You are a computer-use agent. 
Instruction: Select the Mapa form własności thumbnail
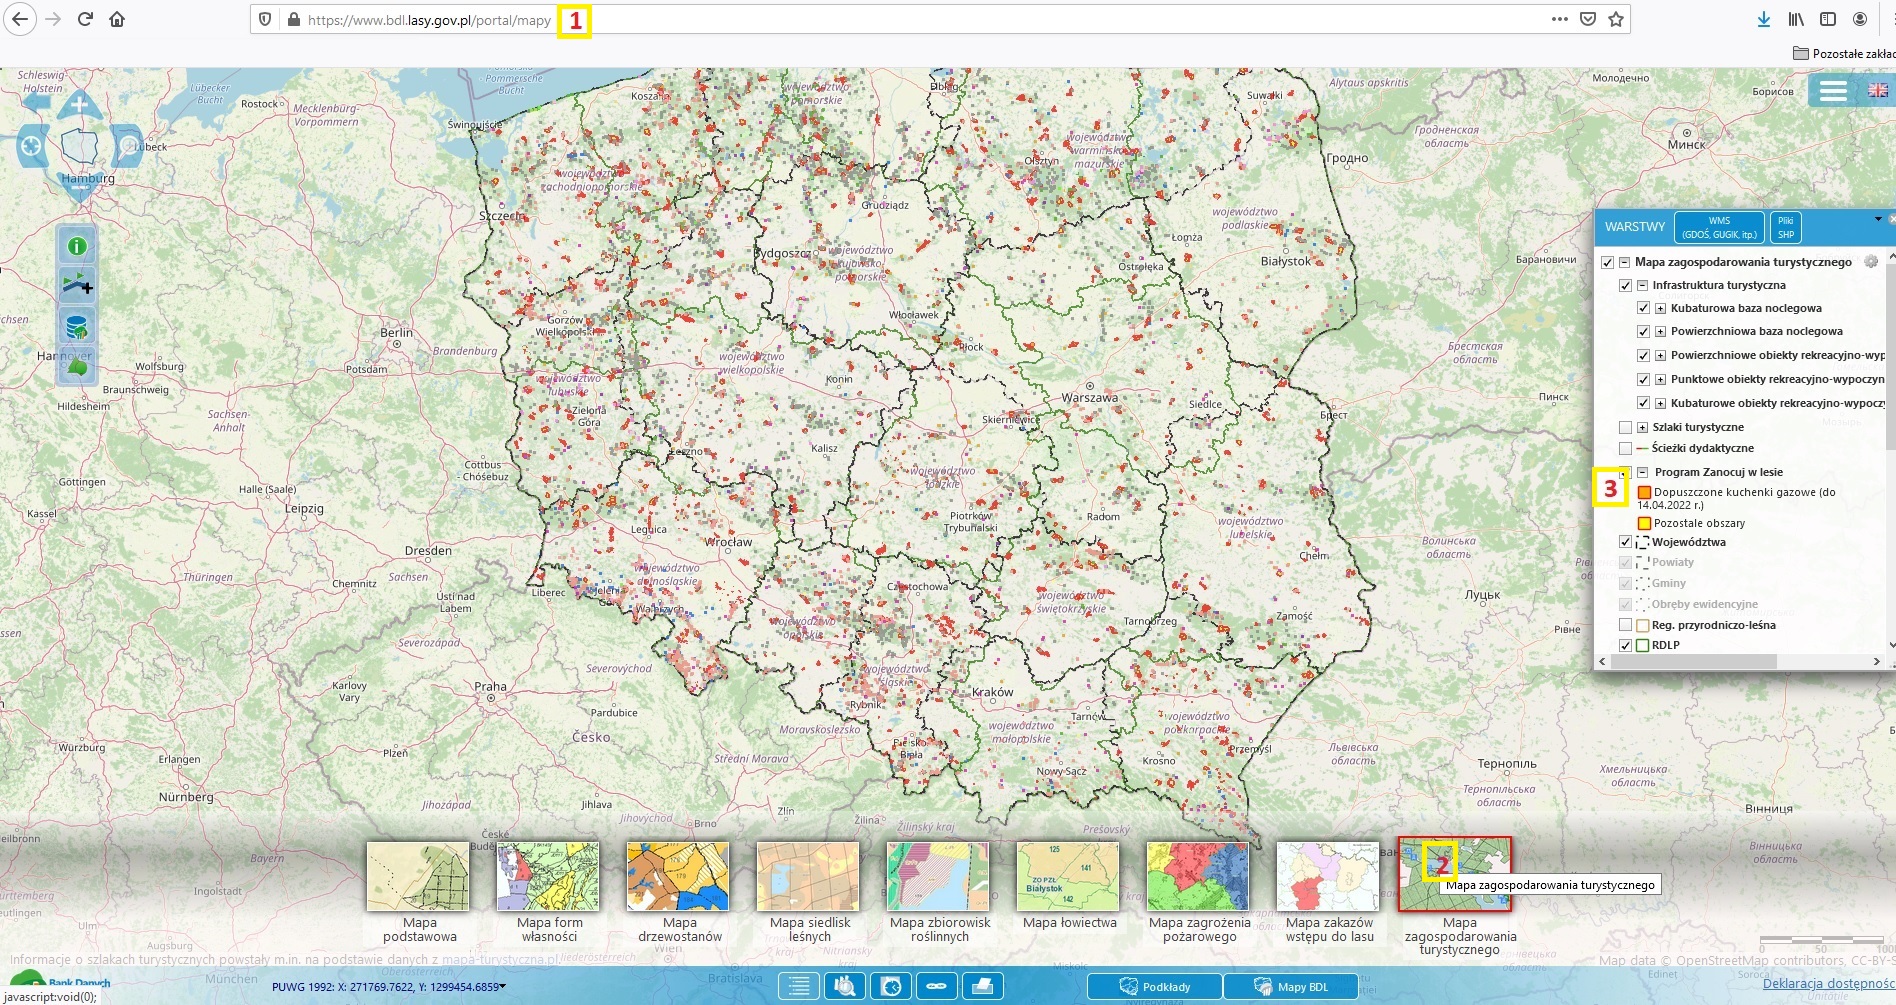[548, 876]
